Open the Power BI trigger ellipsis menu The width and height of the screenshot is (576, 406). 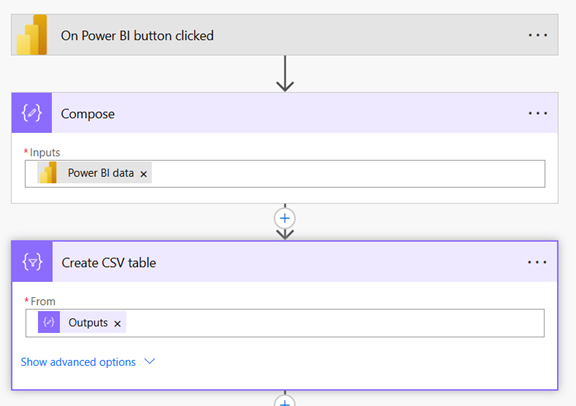click(x=538, y=35)
